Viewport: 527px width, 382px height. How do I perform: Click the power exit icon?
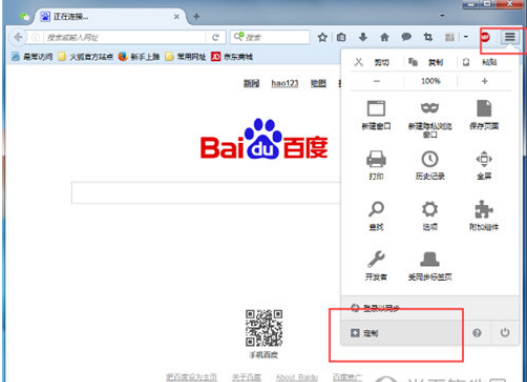(505, 333)
